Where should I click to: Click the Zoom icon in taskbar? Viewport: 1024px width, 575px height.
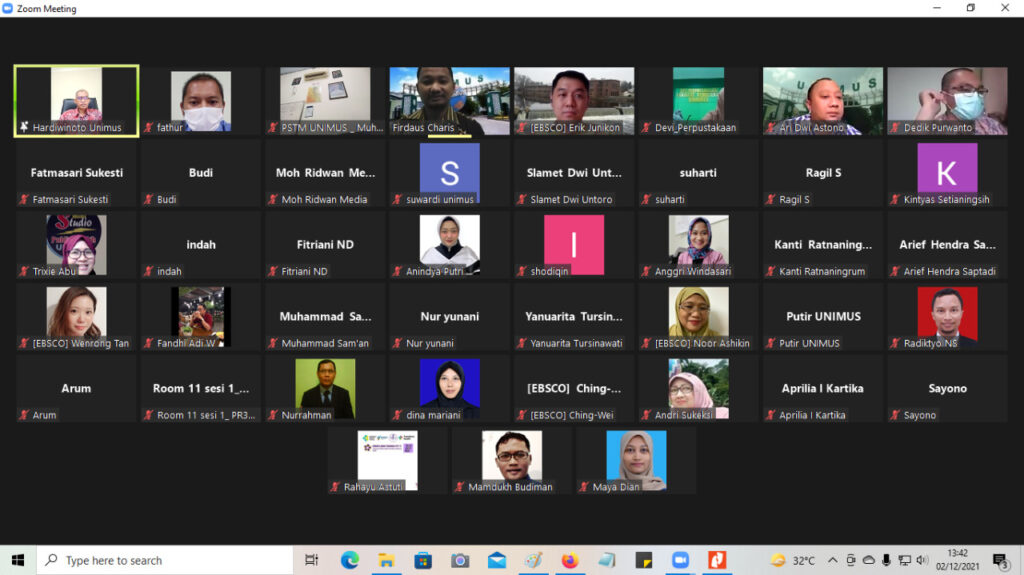(680, 560)
